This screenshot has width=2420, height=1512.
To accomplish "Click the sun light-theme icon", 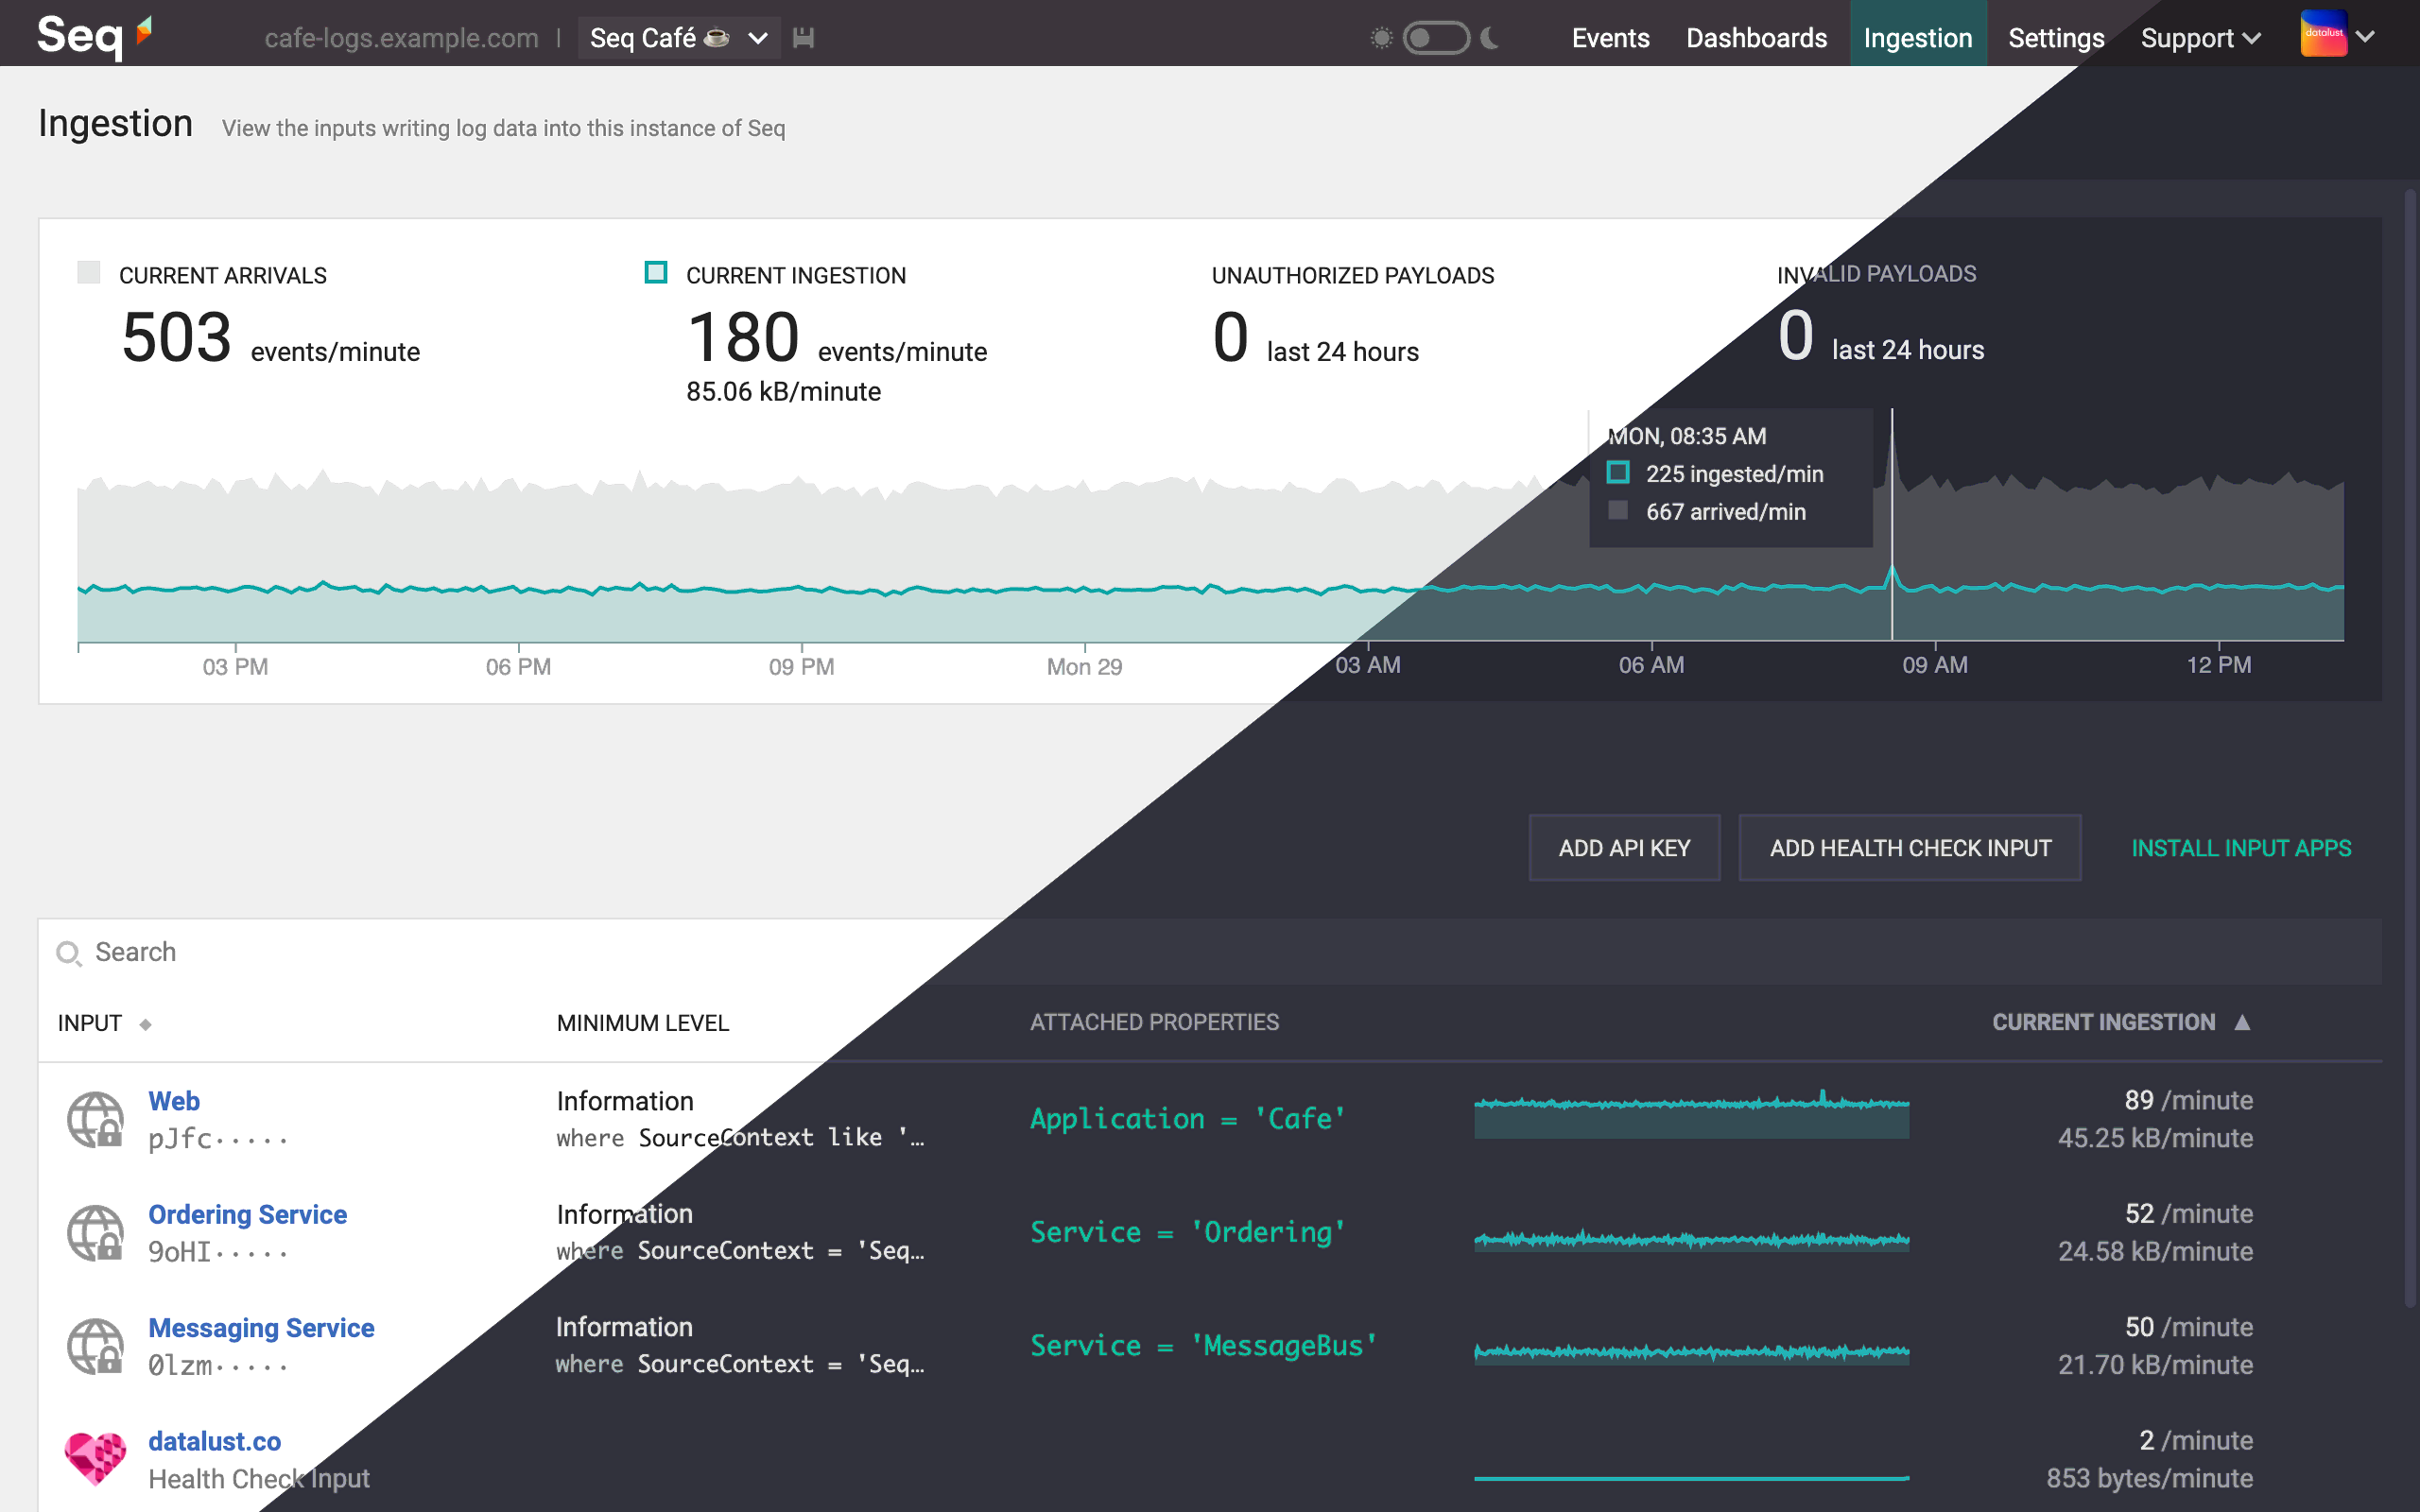I will coord(1381,38).
